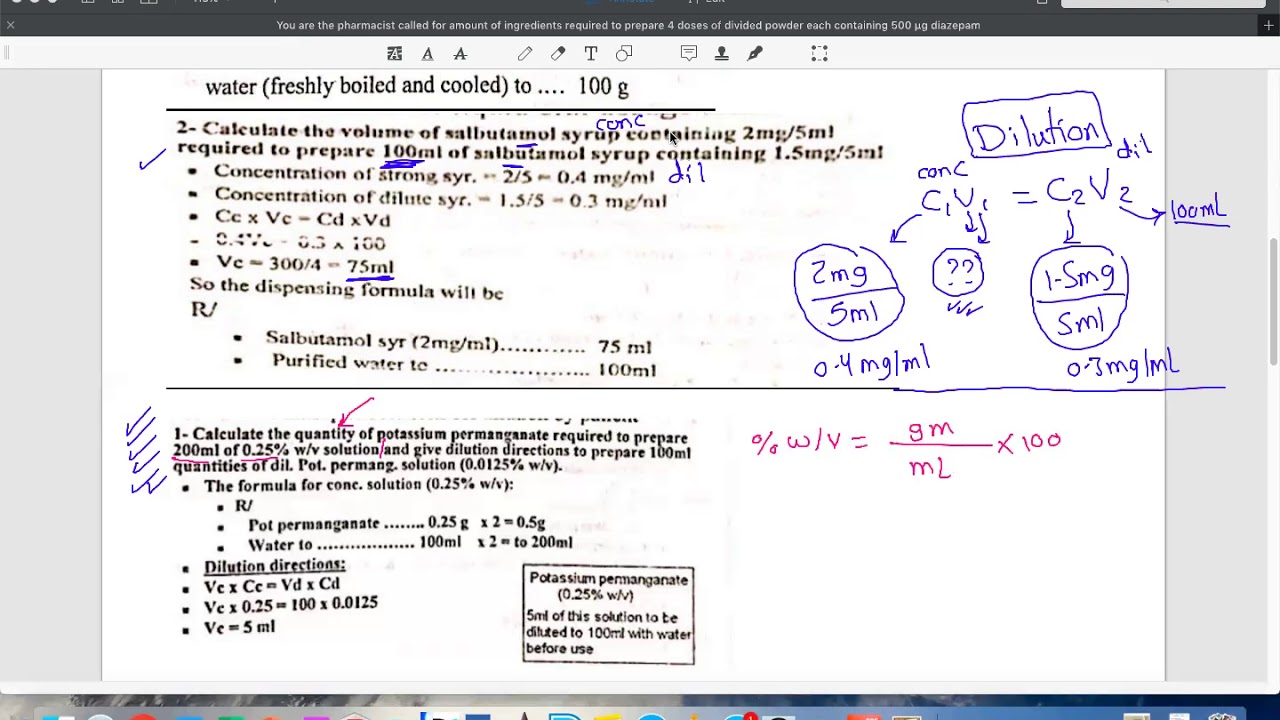
Task: Select the diazepam divided powder document tab
Action: point(628,25)
